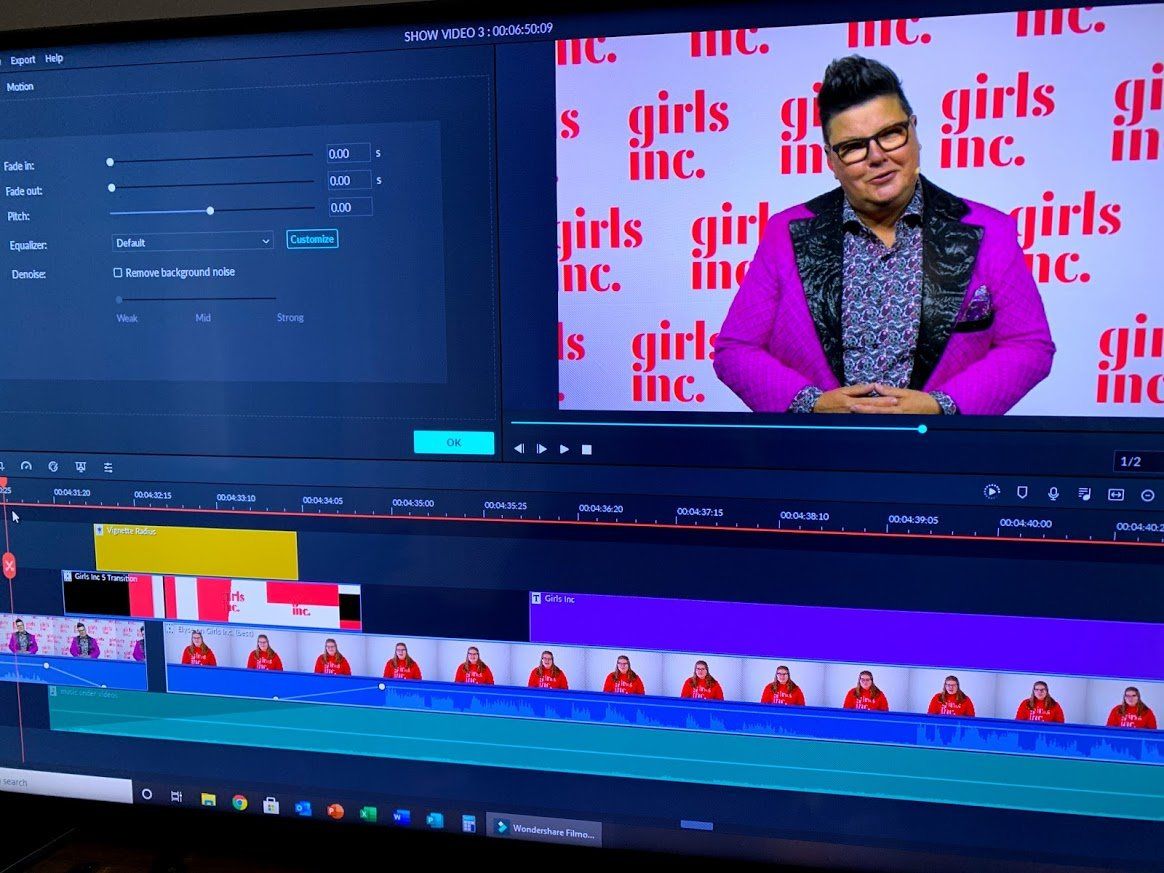Step back one frame in preview
This screenshot has height=873, width=1164.
pos(519,448)
